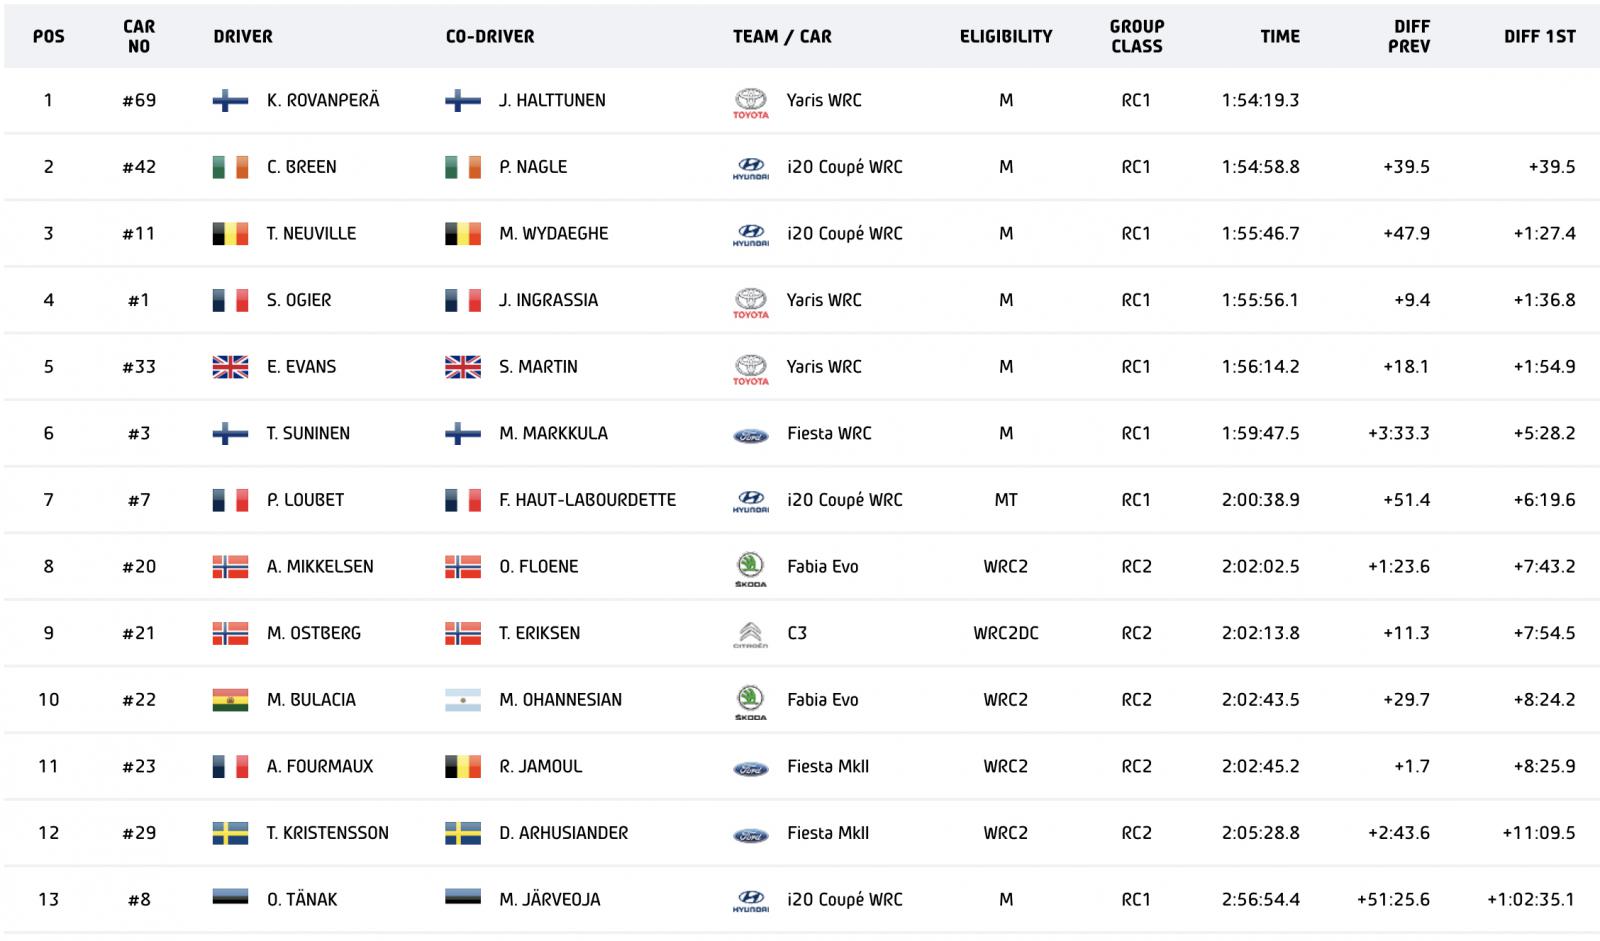The height and width of the screenshot is (941, 1600).
Task: Click co-driver F. Haut-Labourdette
Action: point(587,500)
